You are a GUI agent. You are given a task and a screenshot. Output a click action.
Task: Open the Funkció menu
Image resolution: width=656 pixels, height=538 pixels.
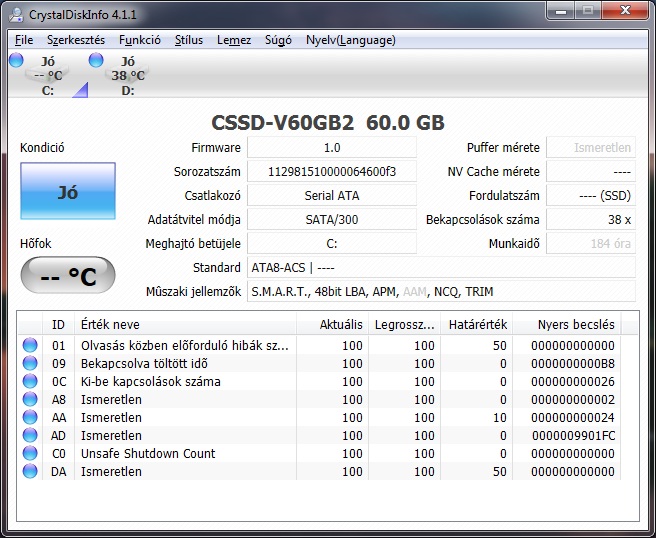pos(140,40)
